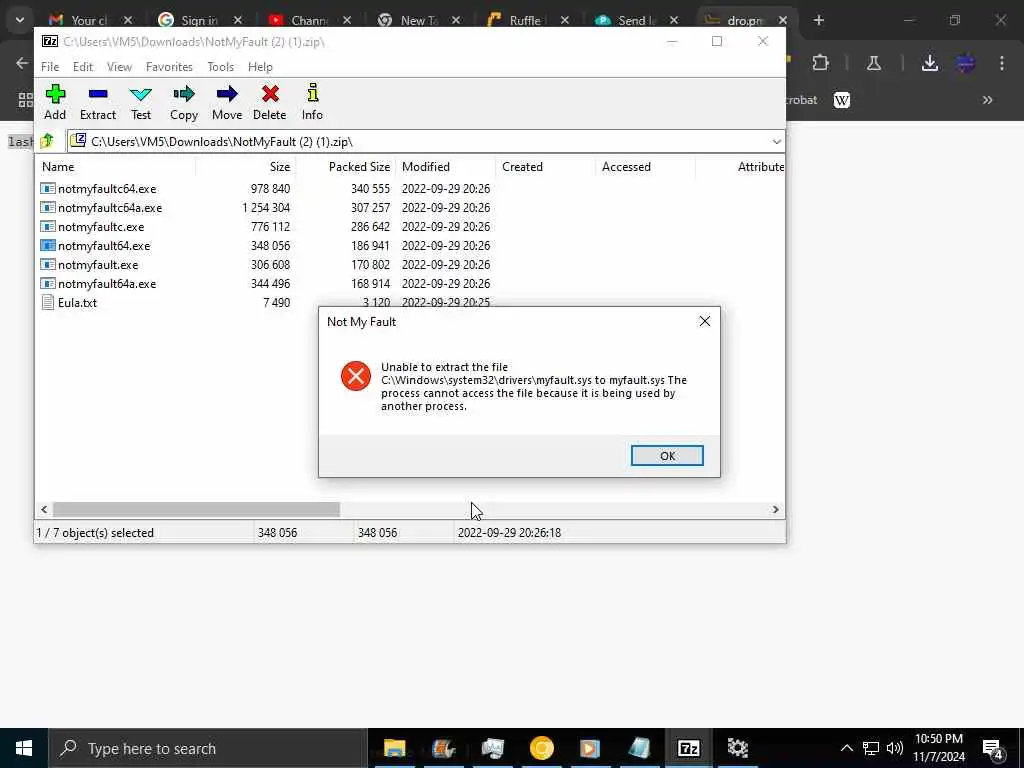Click the horizontal scrollbar thumb
This screenshot has height=768, width=1024.
pos(196,509)
